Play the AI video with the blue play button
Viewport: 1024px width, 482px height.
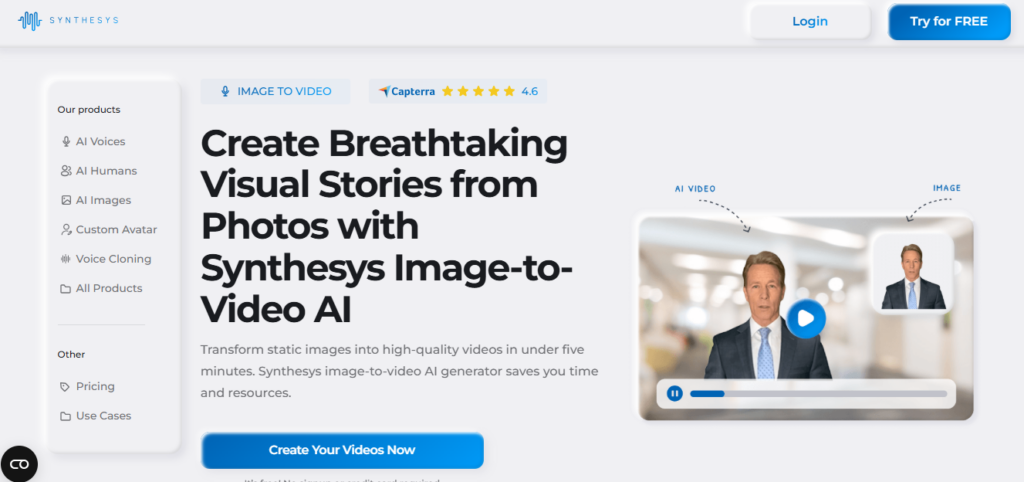(x=806, y=319)
